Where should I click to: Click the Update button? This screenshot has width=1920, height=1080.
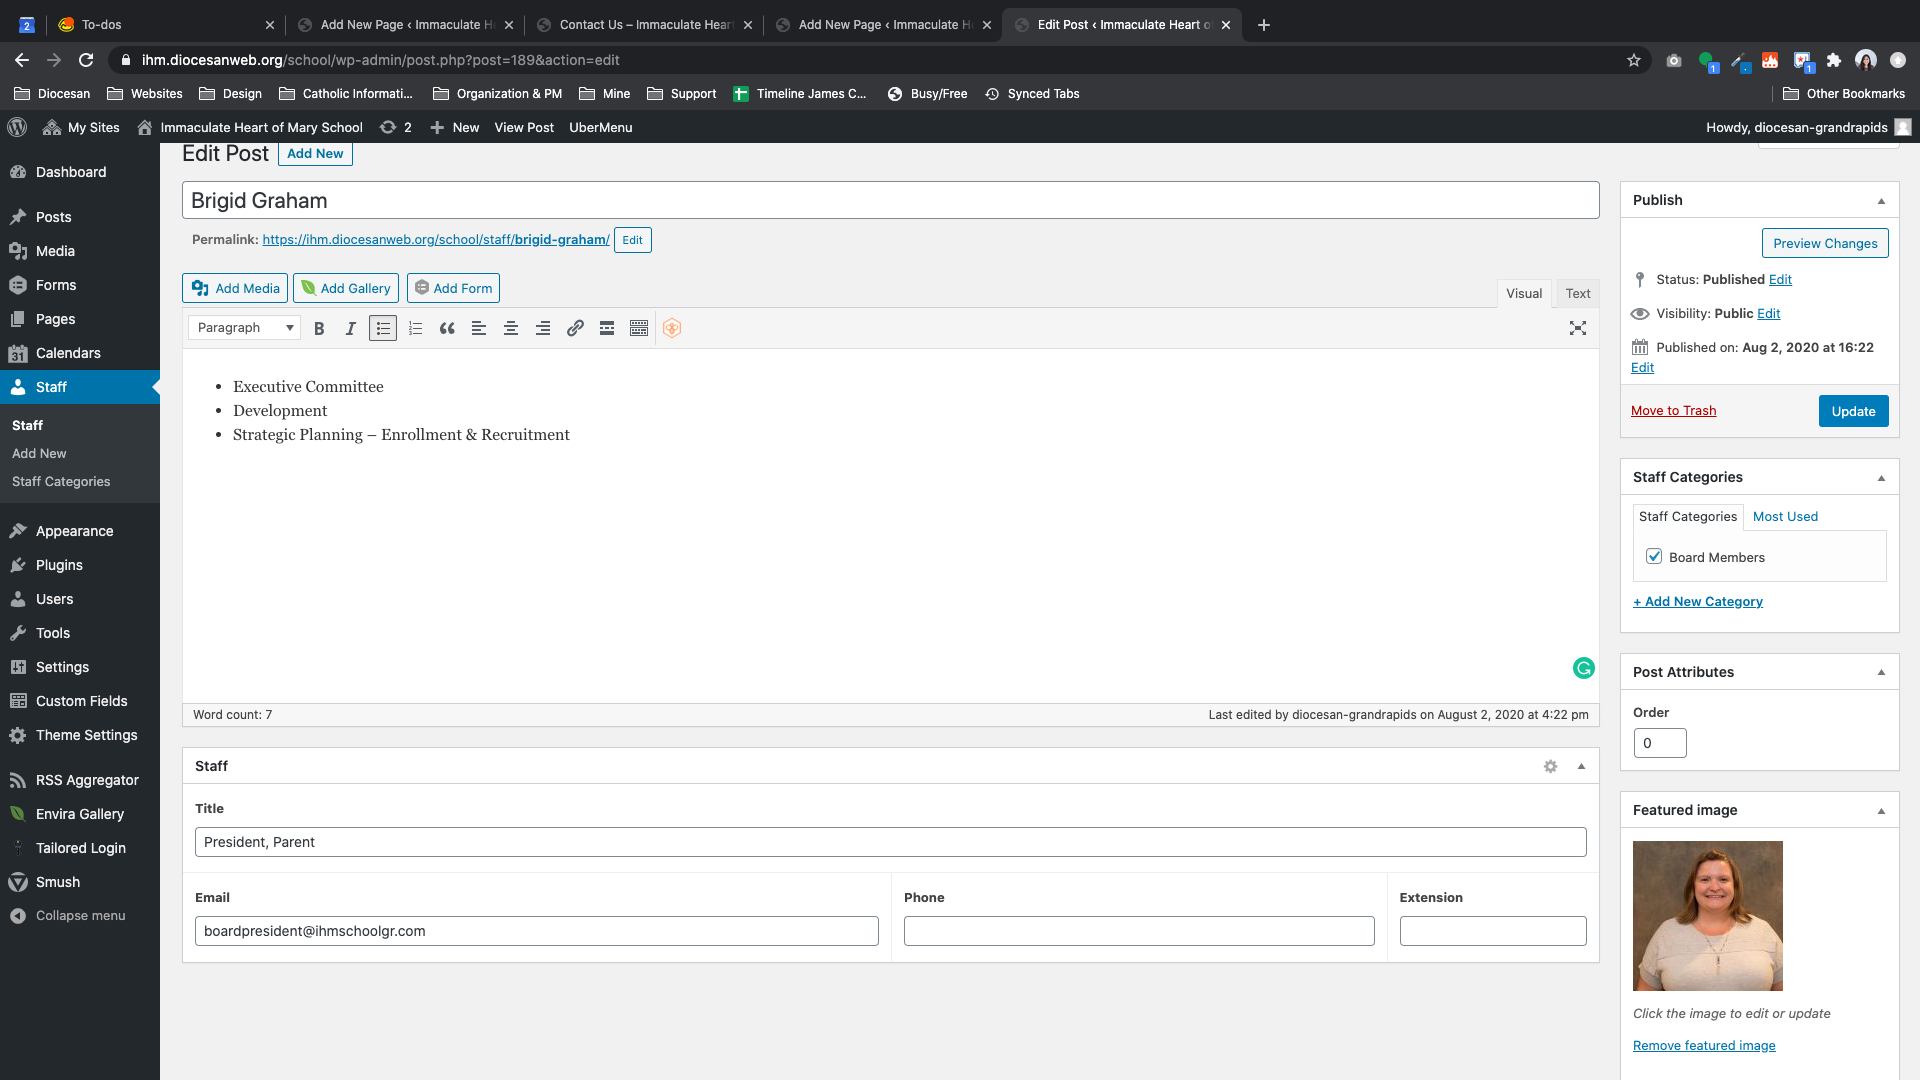1853,411
